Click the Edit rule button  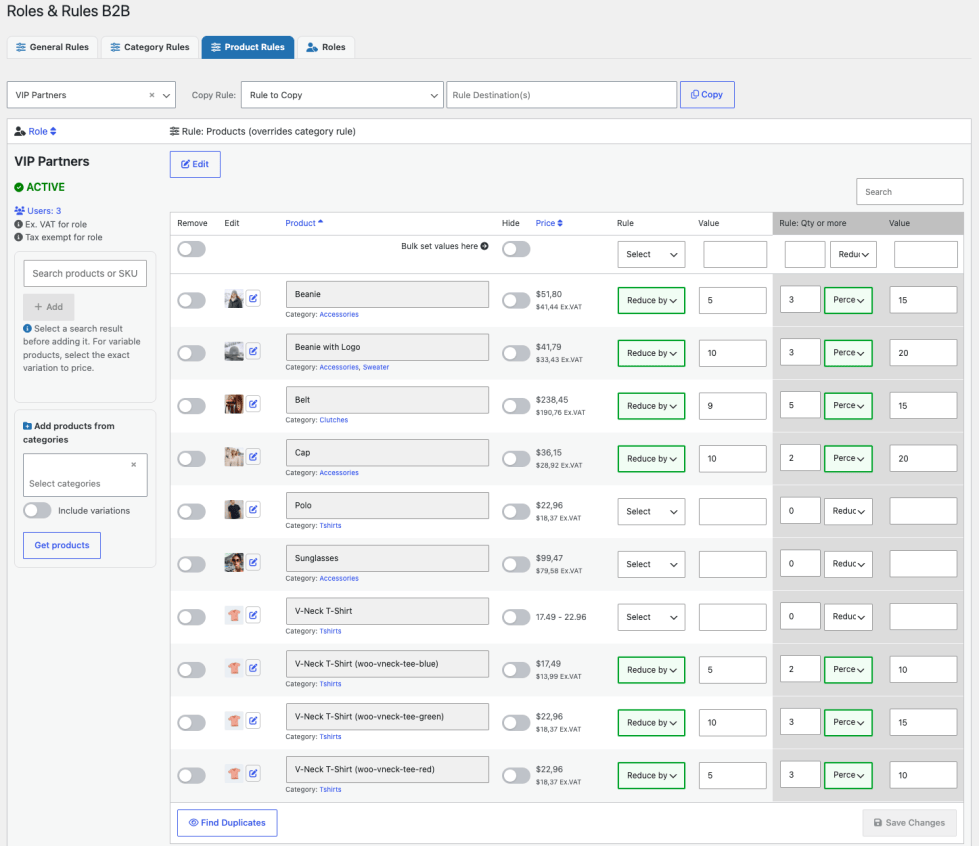(195, 164)
